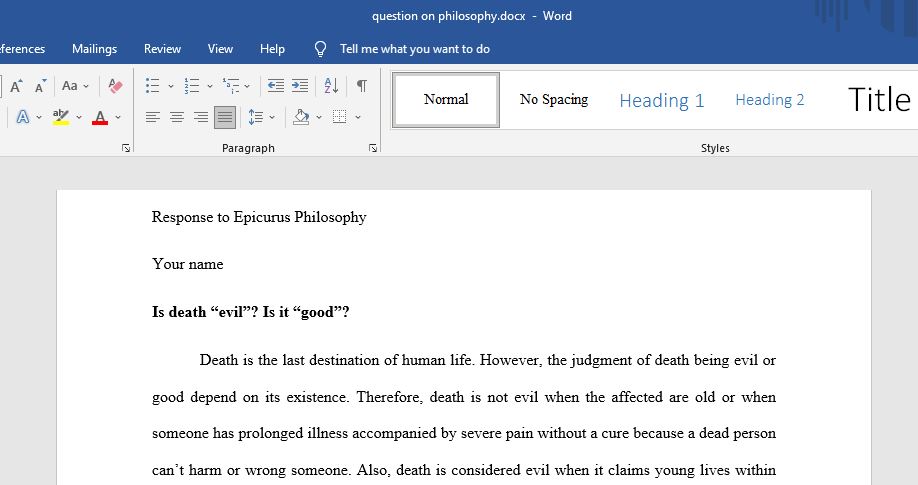Open the Mailings tab
918x485 pixels.
pyautogui.click(x=94, y=49)
